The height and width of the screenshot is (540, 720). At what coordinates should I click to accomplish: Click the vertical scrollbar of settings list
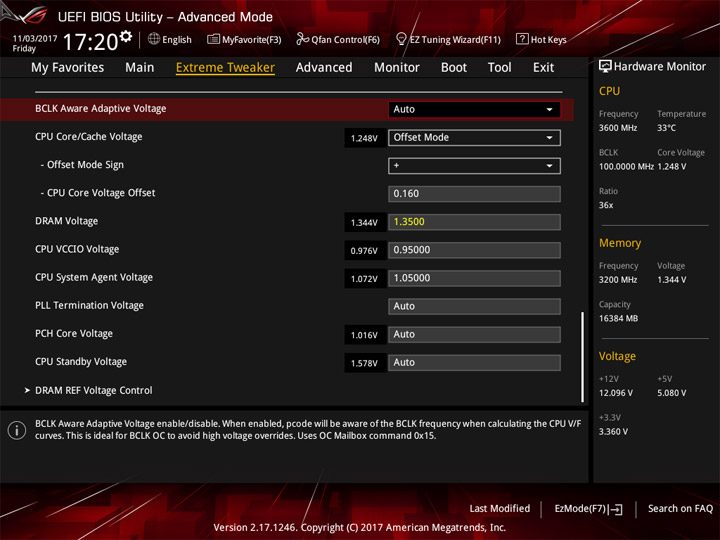582,357
